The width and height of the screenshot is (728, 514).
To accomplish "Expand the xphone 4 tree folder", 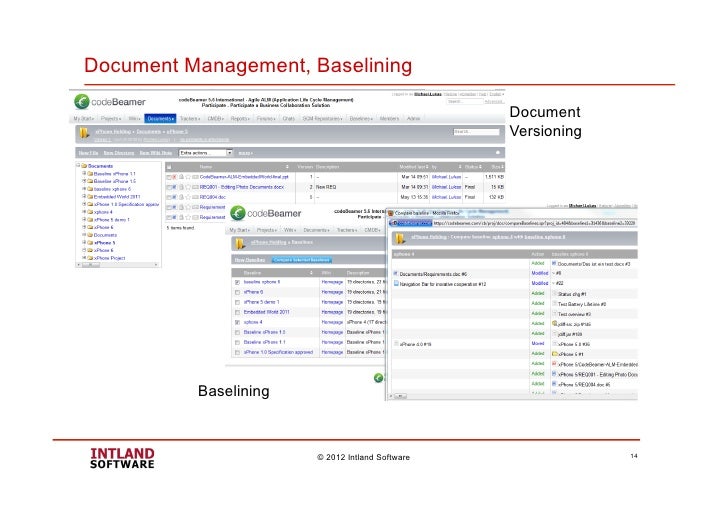I will click(84, 212).
